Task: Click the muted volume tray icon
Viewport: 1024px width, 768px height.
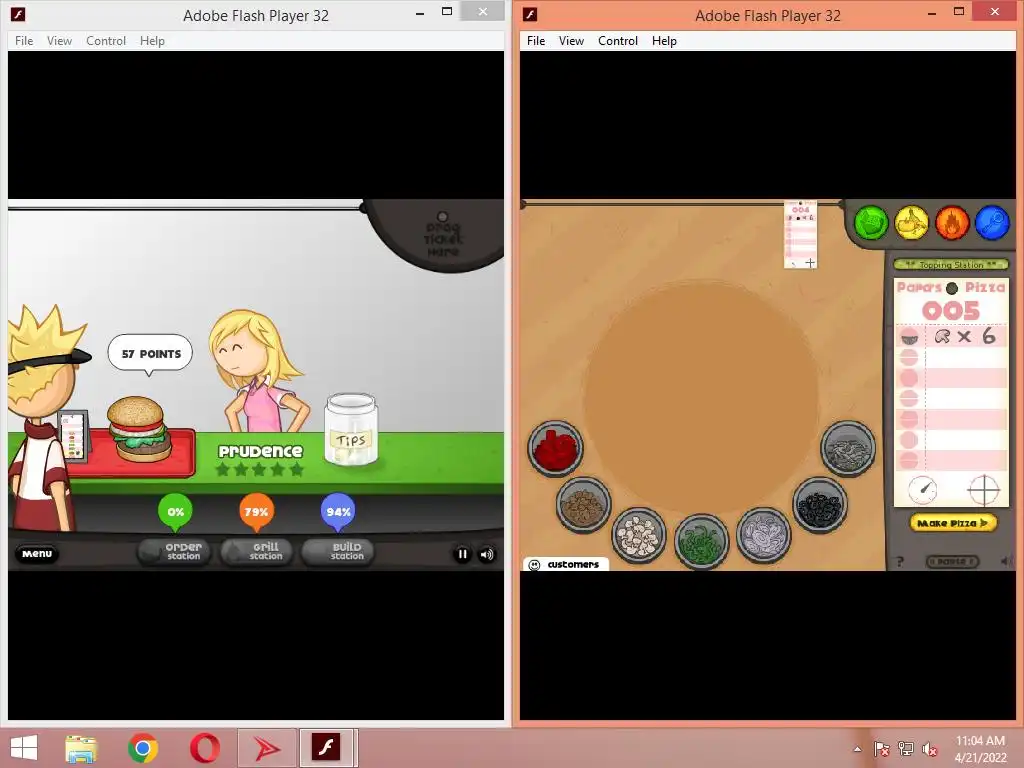Action: pos(930,749)
